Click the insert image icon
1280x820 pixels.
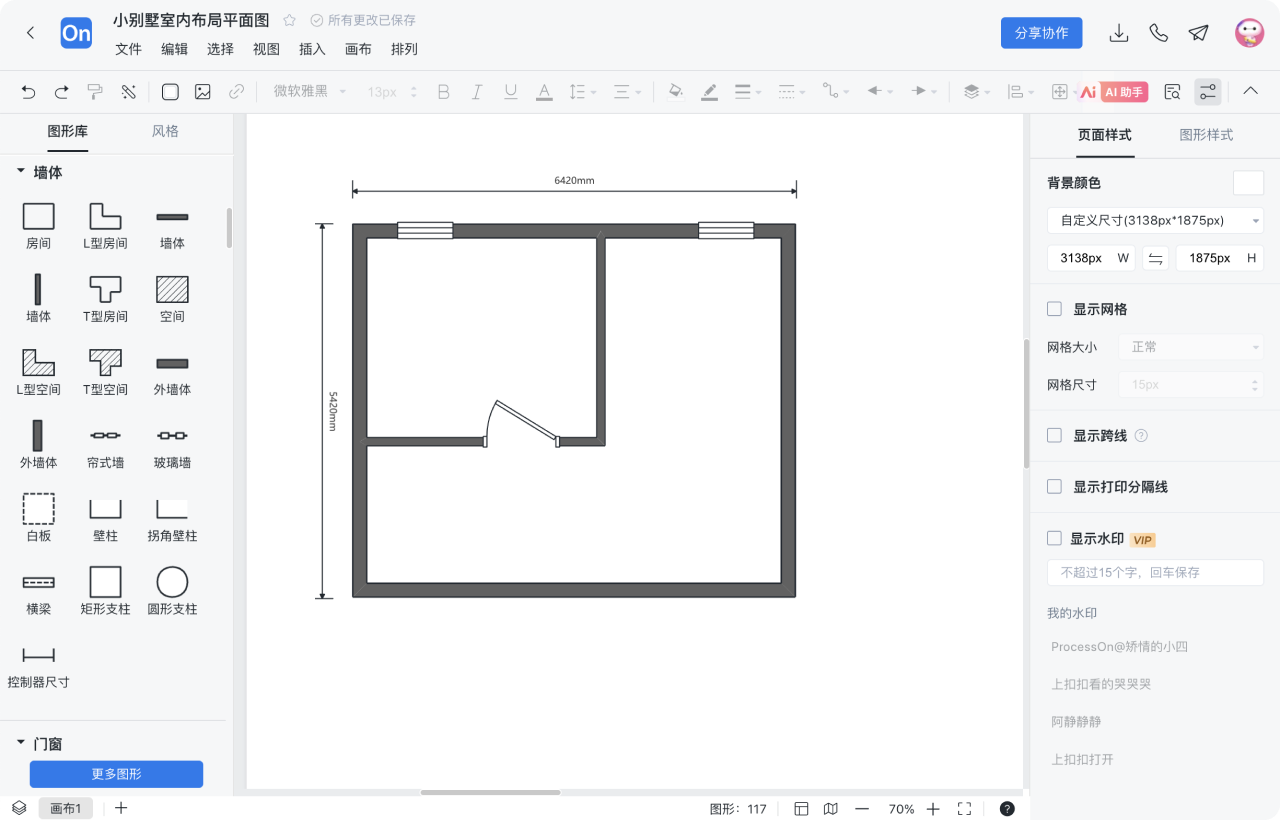click(x=203, y=92)
